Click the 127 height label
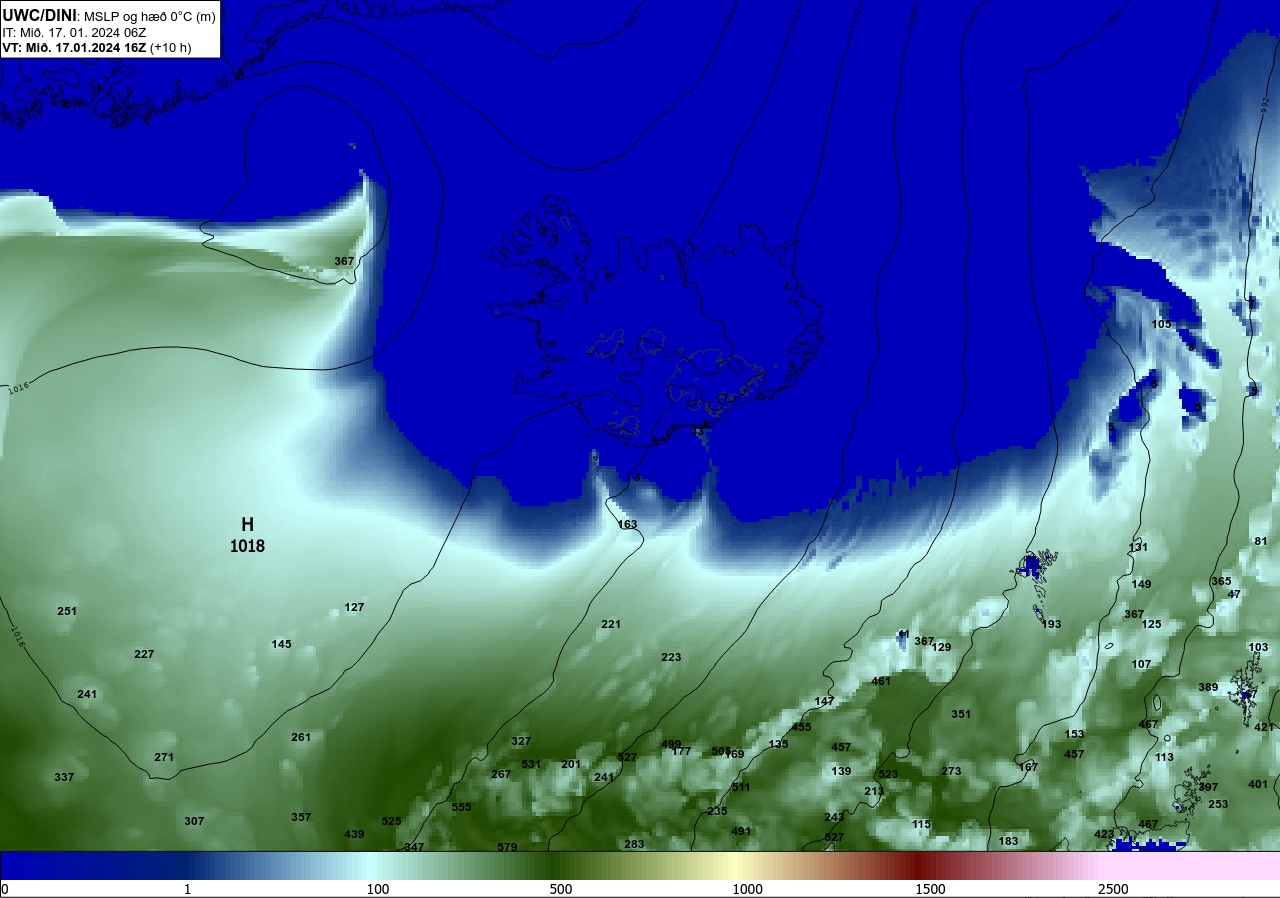1280x898 pixels. pos(354,607)
